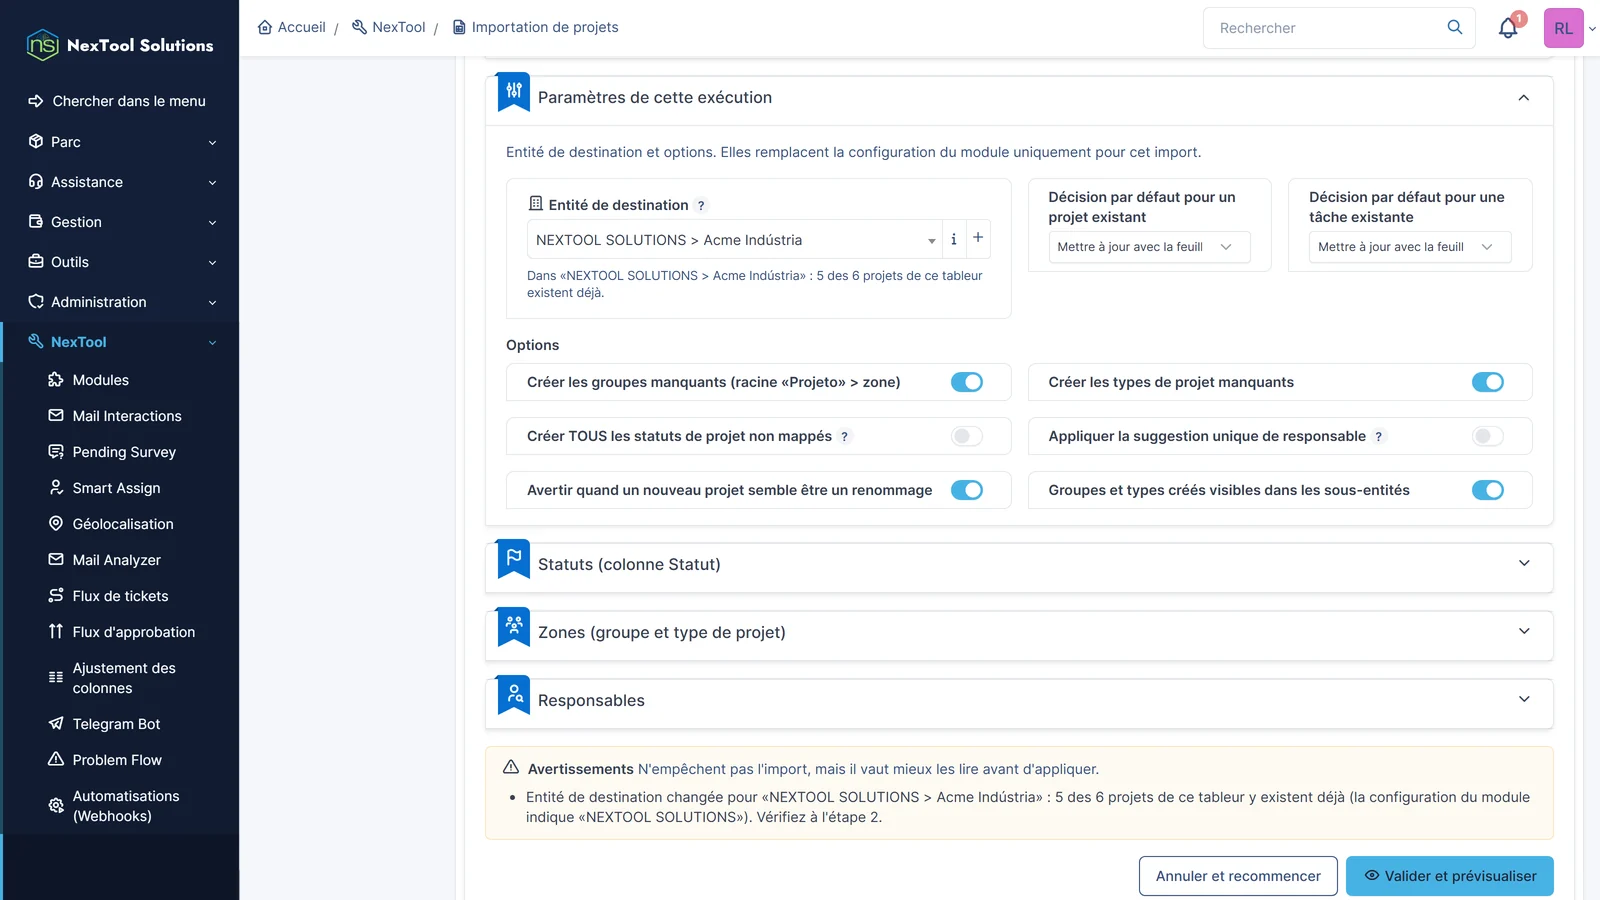Toggle Créer les types de projet manquants
The height and width of the screenshot is (900, 1600).
pyautogui.click(x=1488, y=382)
